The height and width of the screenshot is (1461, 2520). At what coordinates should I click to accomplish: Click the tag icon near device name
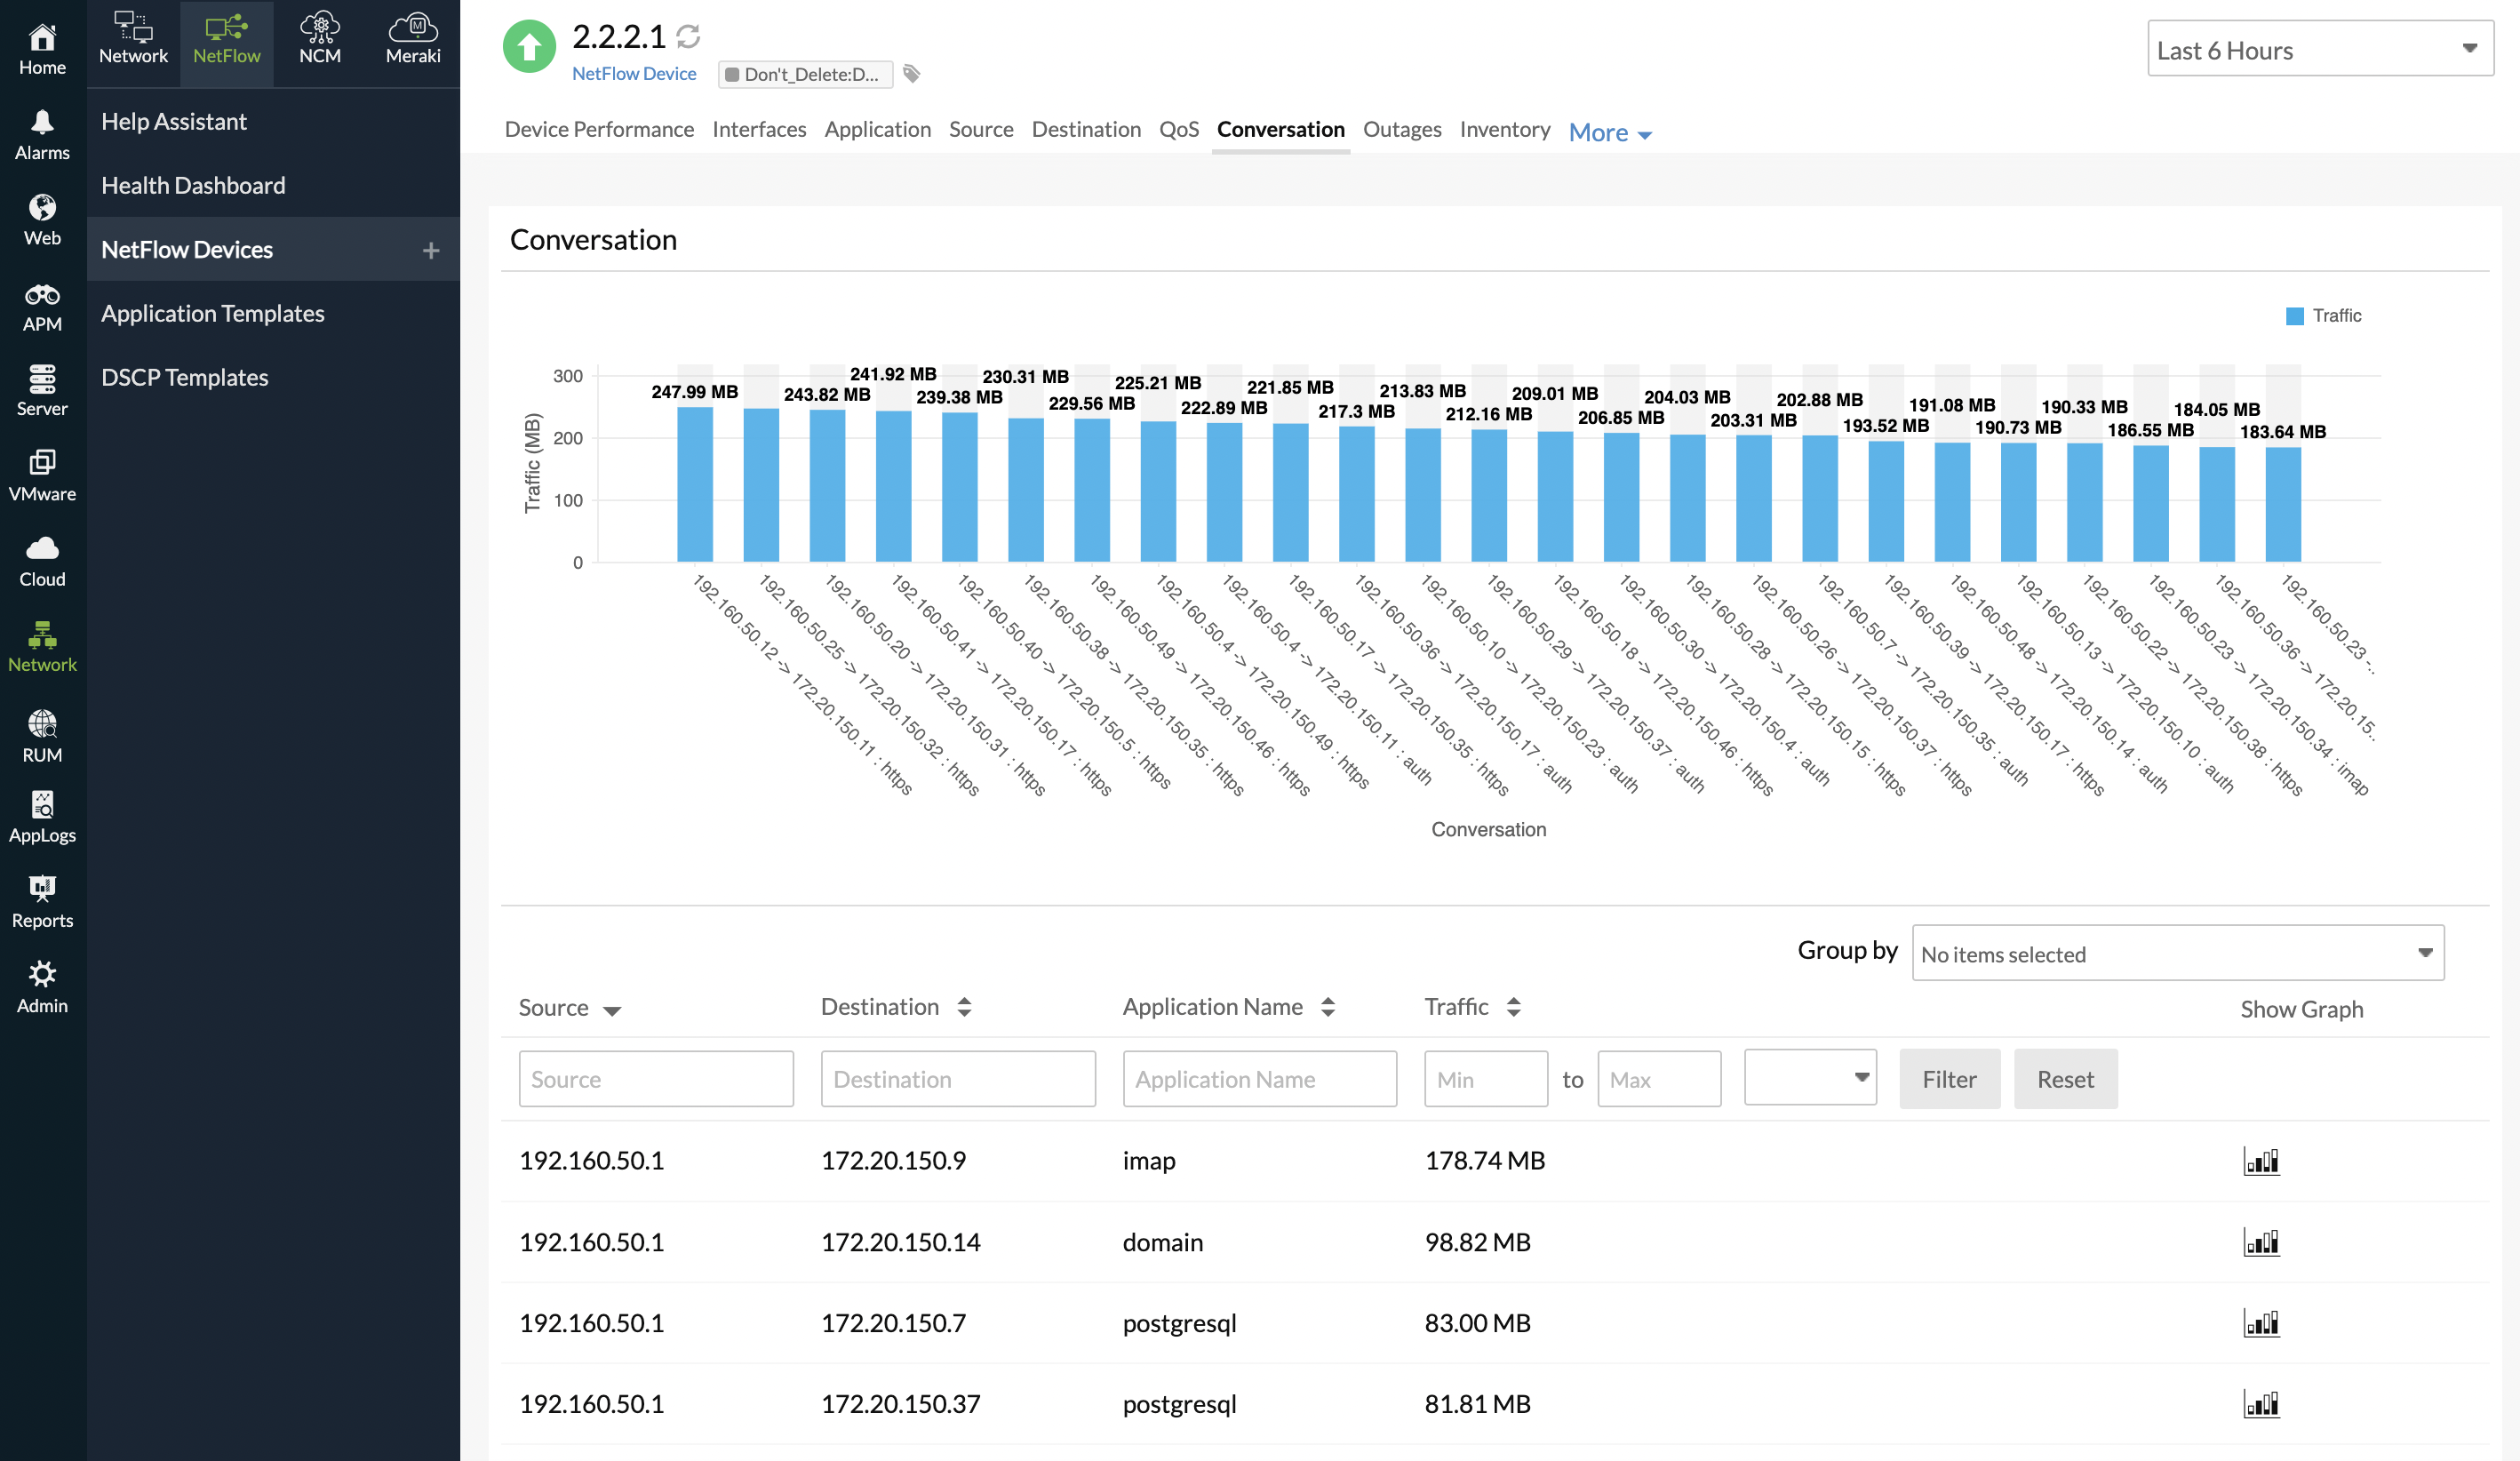pyautogui.click(x=911, y=74)
